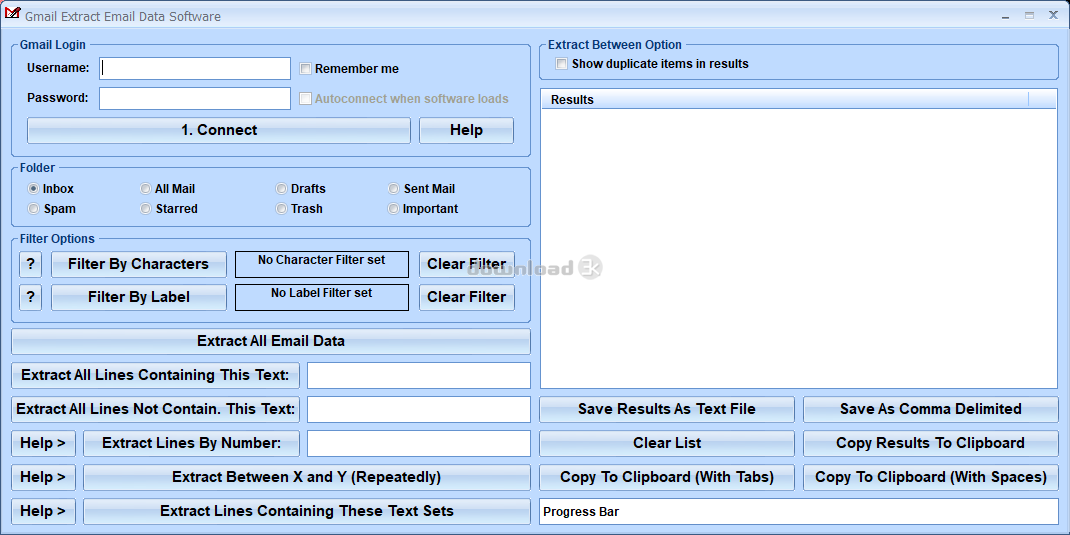Click Extract Lines By Number button
Image resolution: width=1070 pixels, height=535 pixels.
(191, 443)
